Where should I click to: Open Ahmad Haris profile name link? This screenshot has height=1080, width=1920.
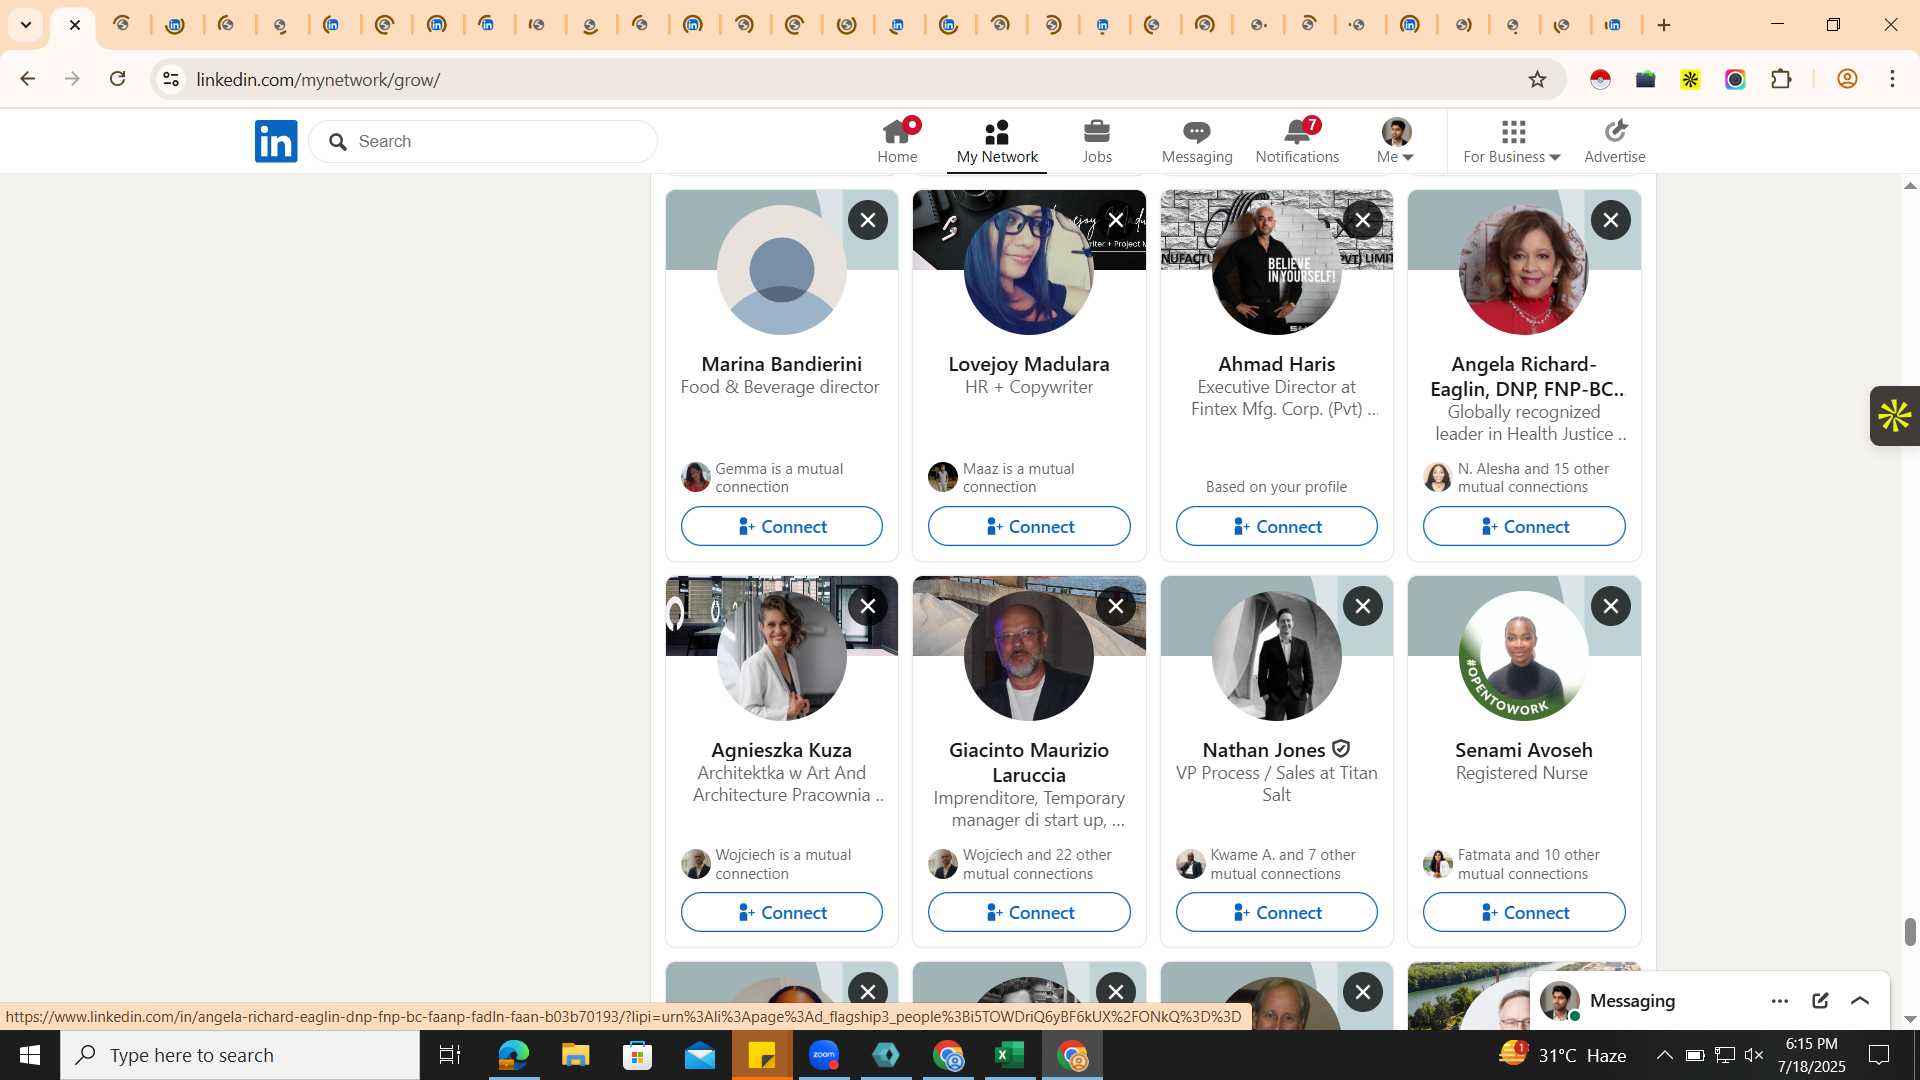(x=1277, y=364)
